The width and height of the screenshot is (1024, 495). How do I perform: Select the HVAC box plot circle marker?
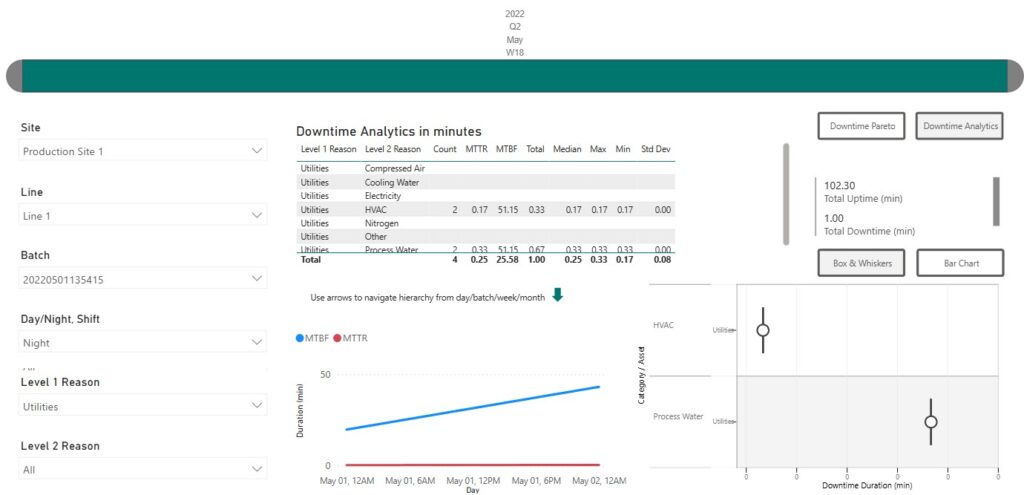click(763, 330)
